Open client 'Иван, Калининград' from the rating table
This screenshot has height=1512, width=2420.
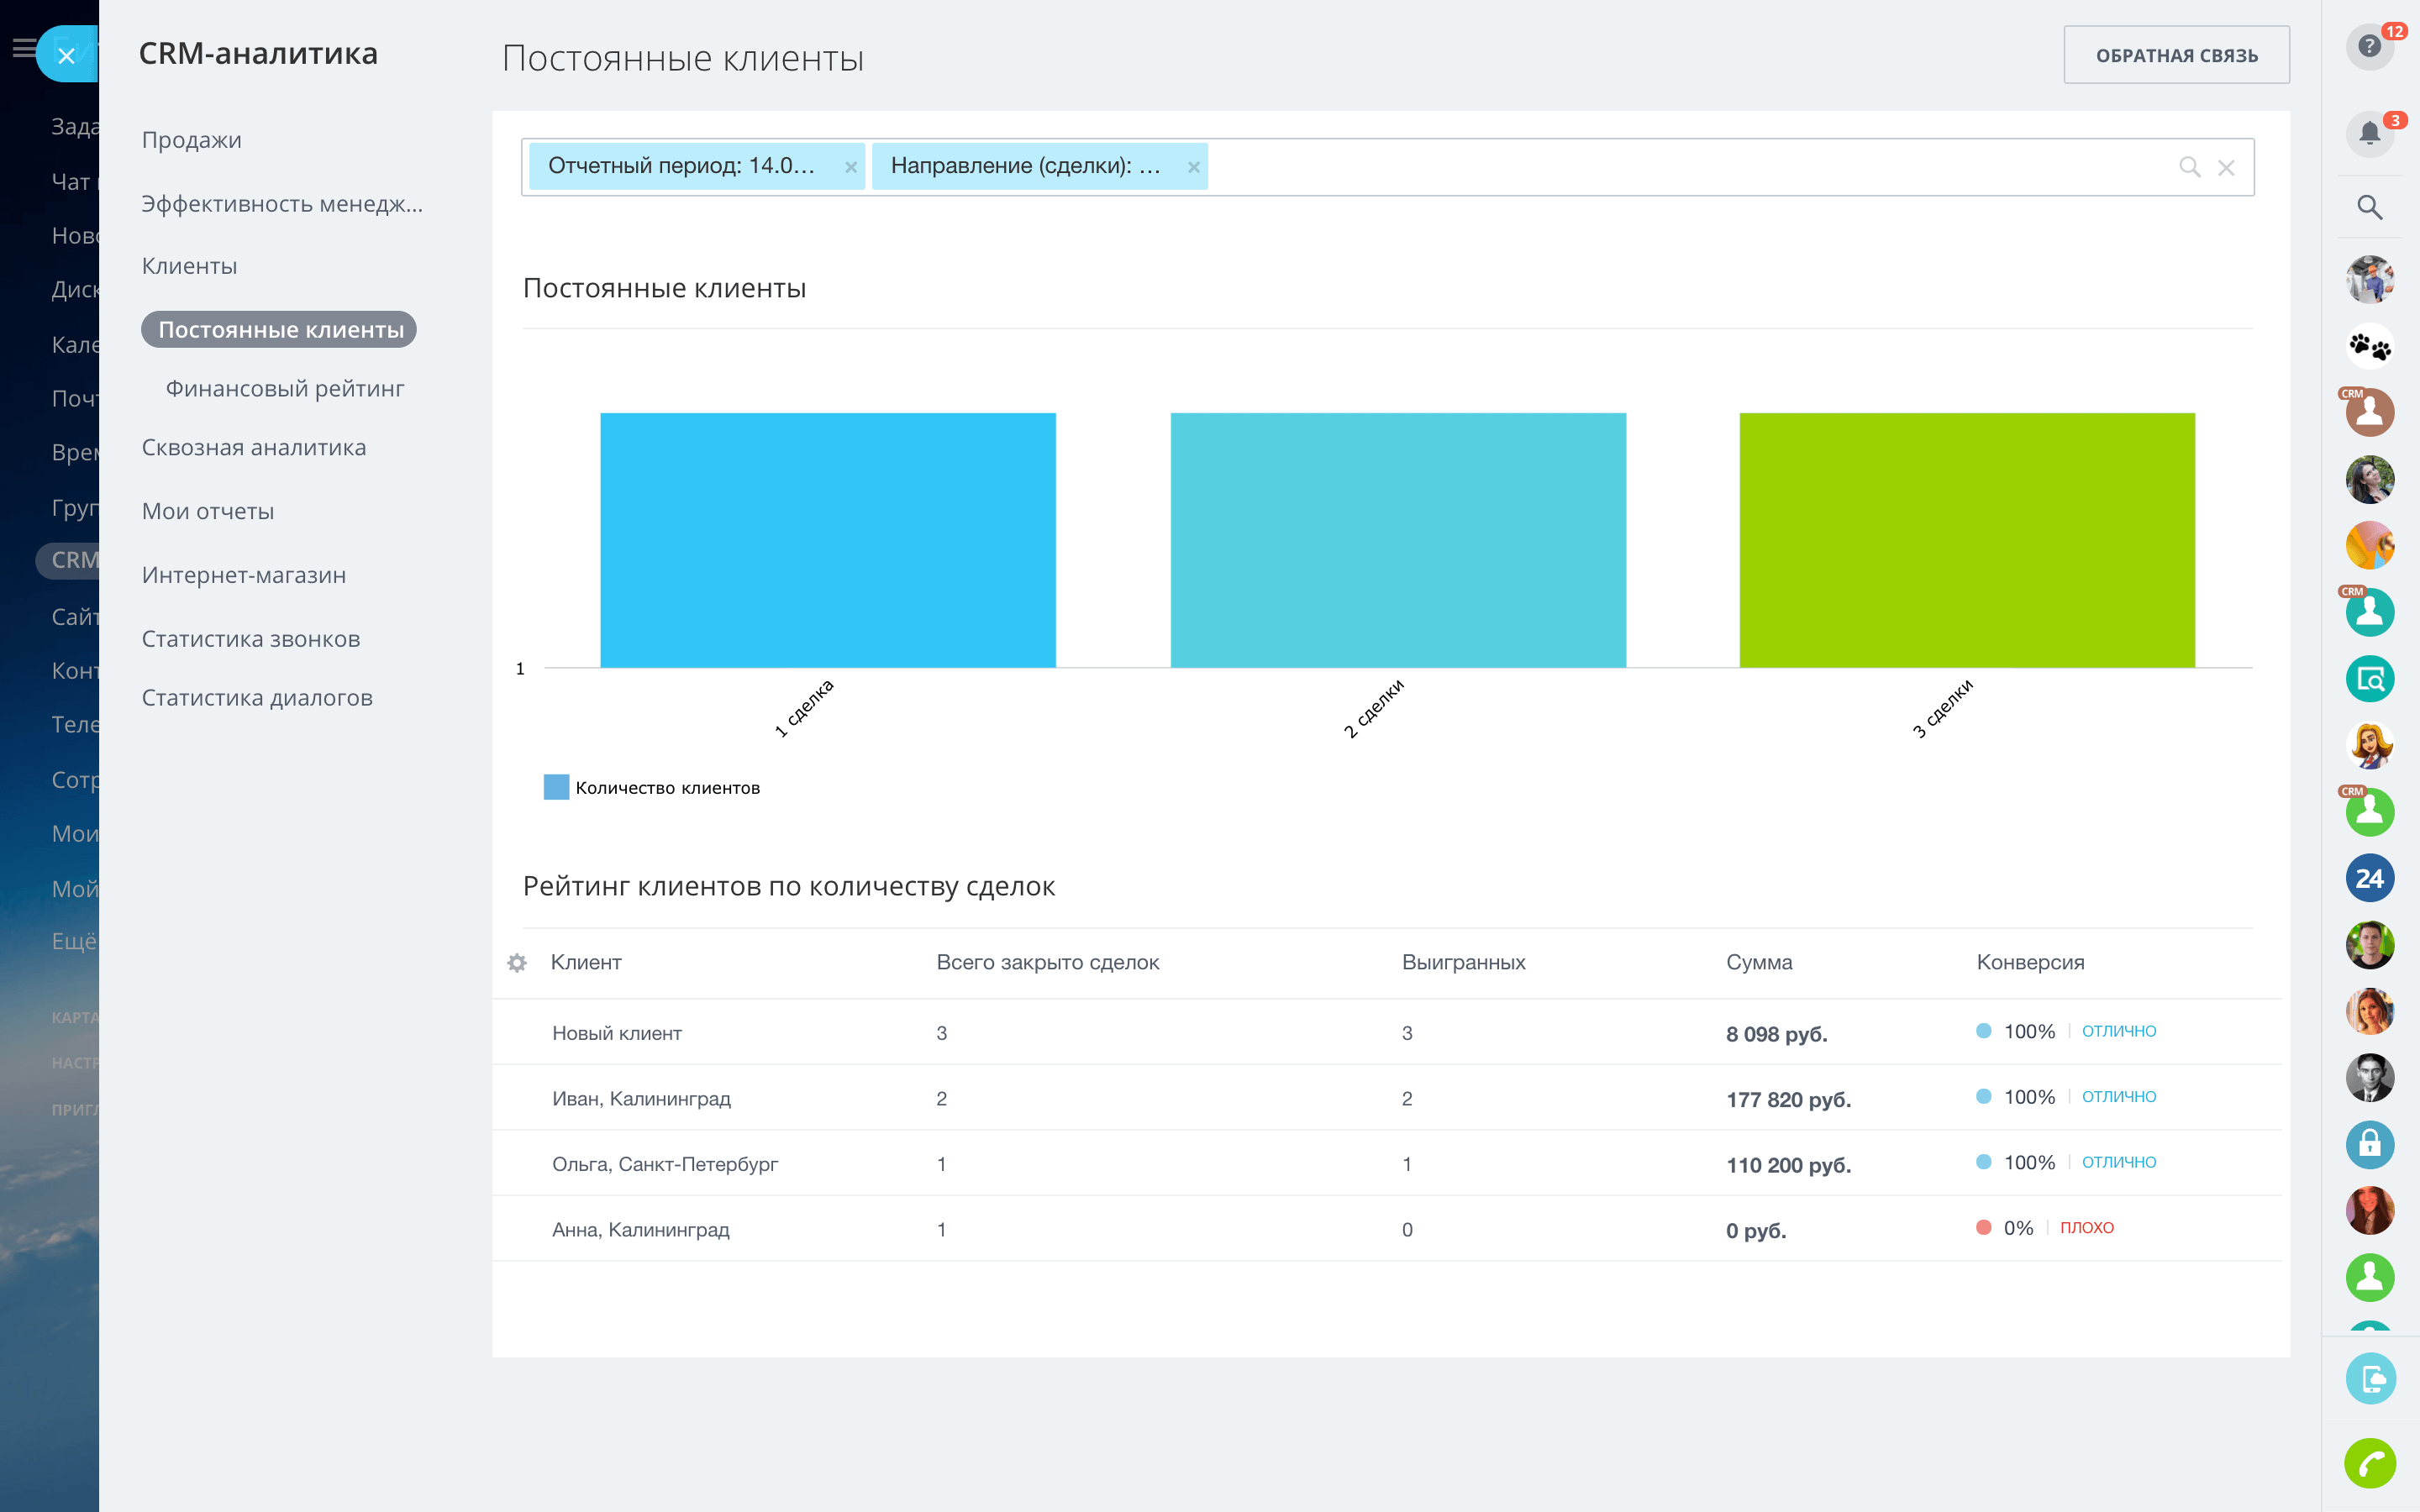click(641, 1098)
